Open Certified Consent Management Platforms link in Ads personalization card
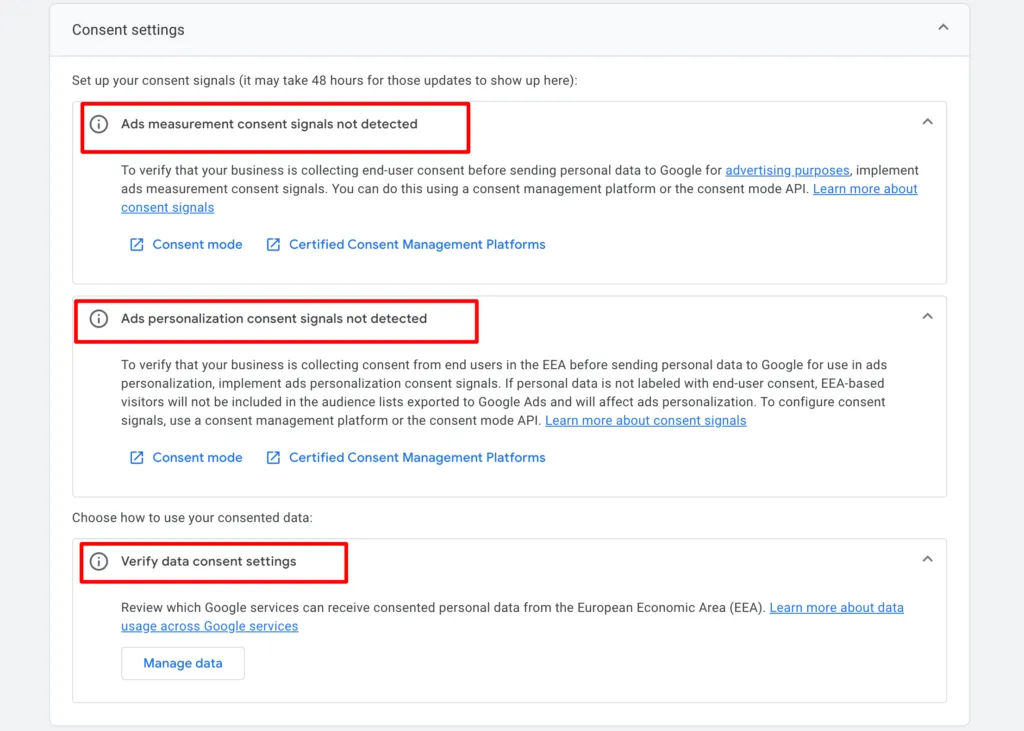Viewport: 1024px width, 731px height. click(x=417, y=457)
